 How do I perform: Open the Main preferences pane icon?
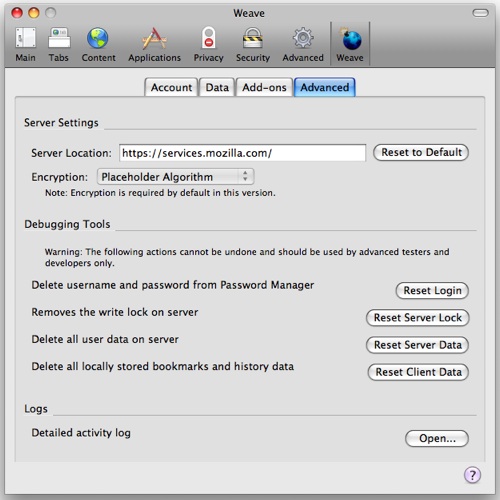pyautogui.click(x=25, y=38)
